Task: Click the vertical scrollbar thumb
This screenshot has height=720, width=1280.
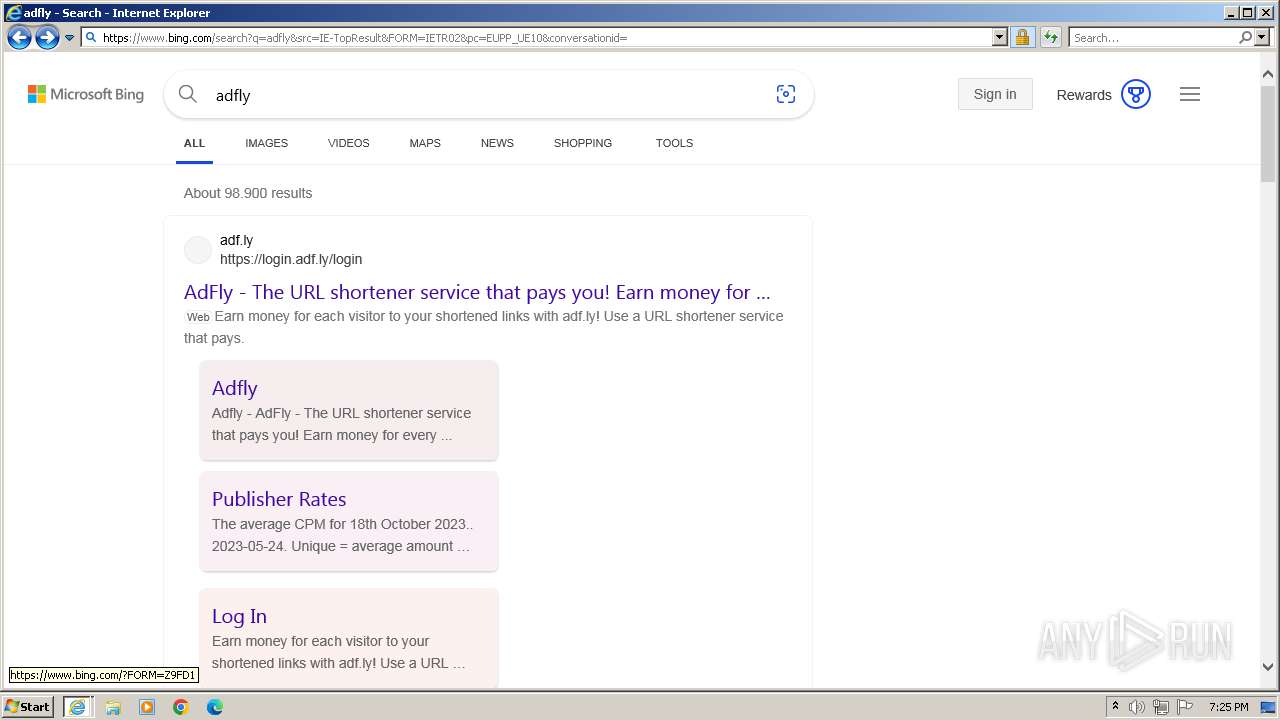Action: [1268, 133]
